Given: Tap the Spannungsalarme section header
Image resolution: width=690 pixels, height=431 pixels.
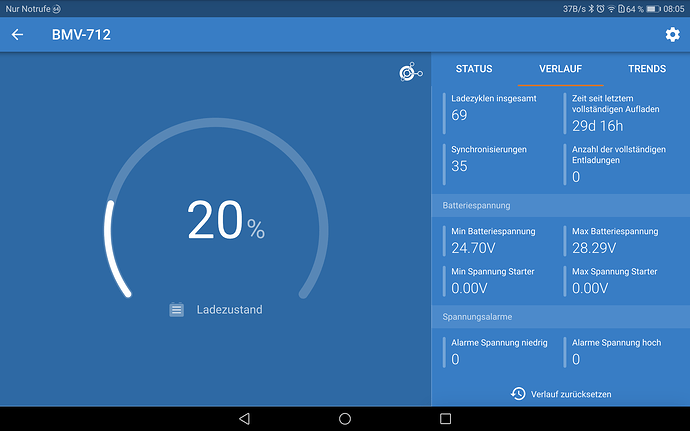Looking at the screenshot, I should (561, 317).
